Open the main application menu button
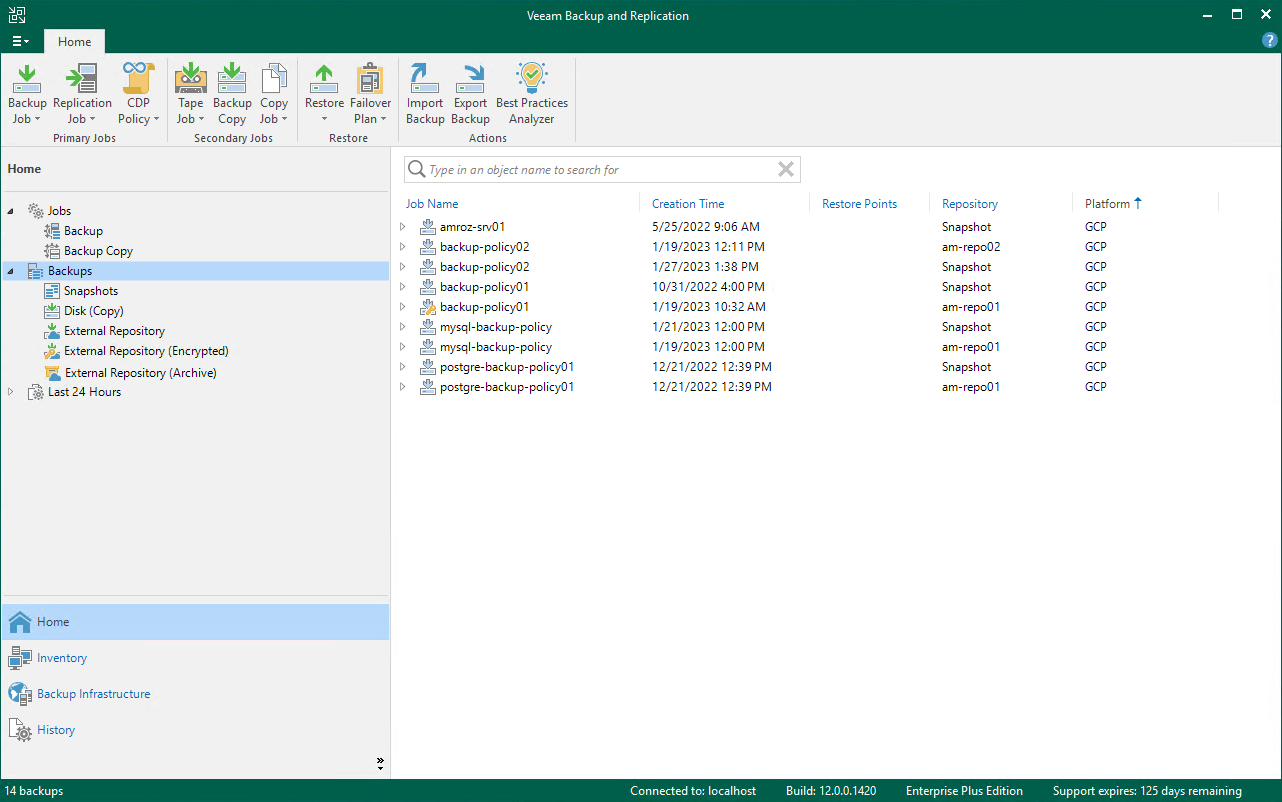The image size is (1282, 802). point(20,42)
